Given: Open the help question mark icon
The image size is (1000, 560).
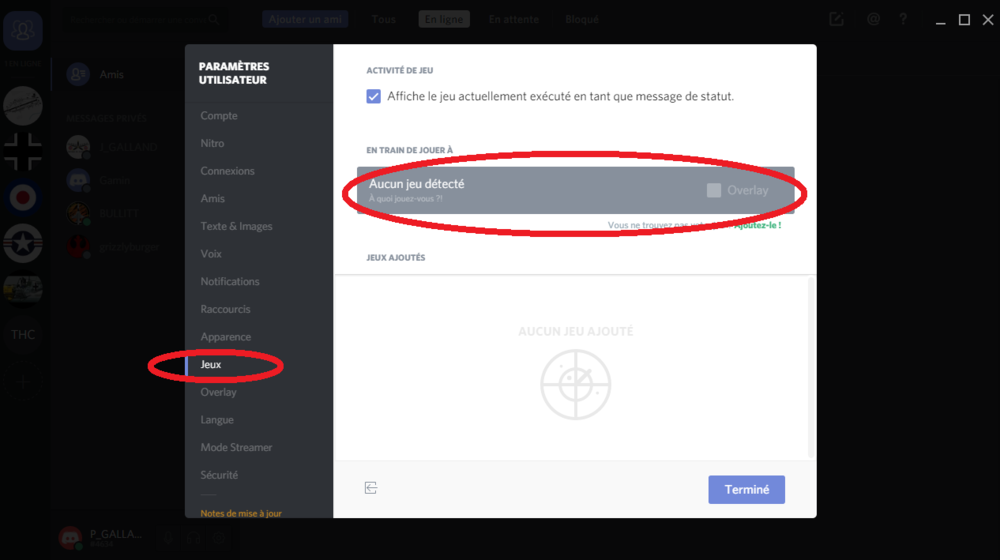Looking at the screenshot, I should click(x=903, y=19).
